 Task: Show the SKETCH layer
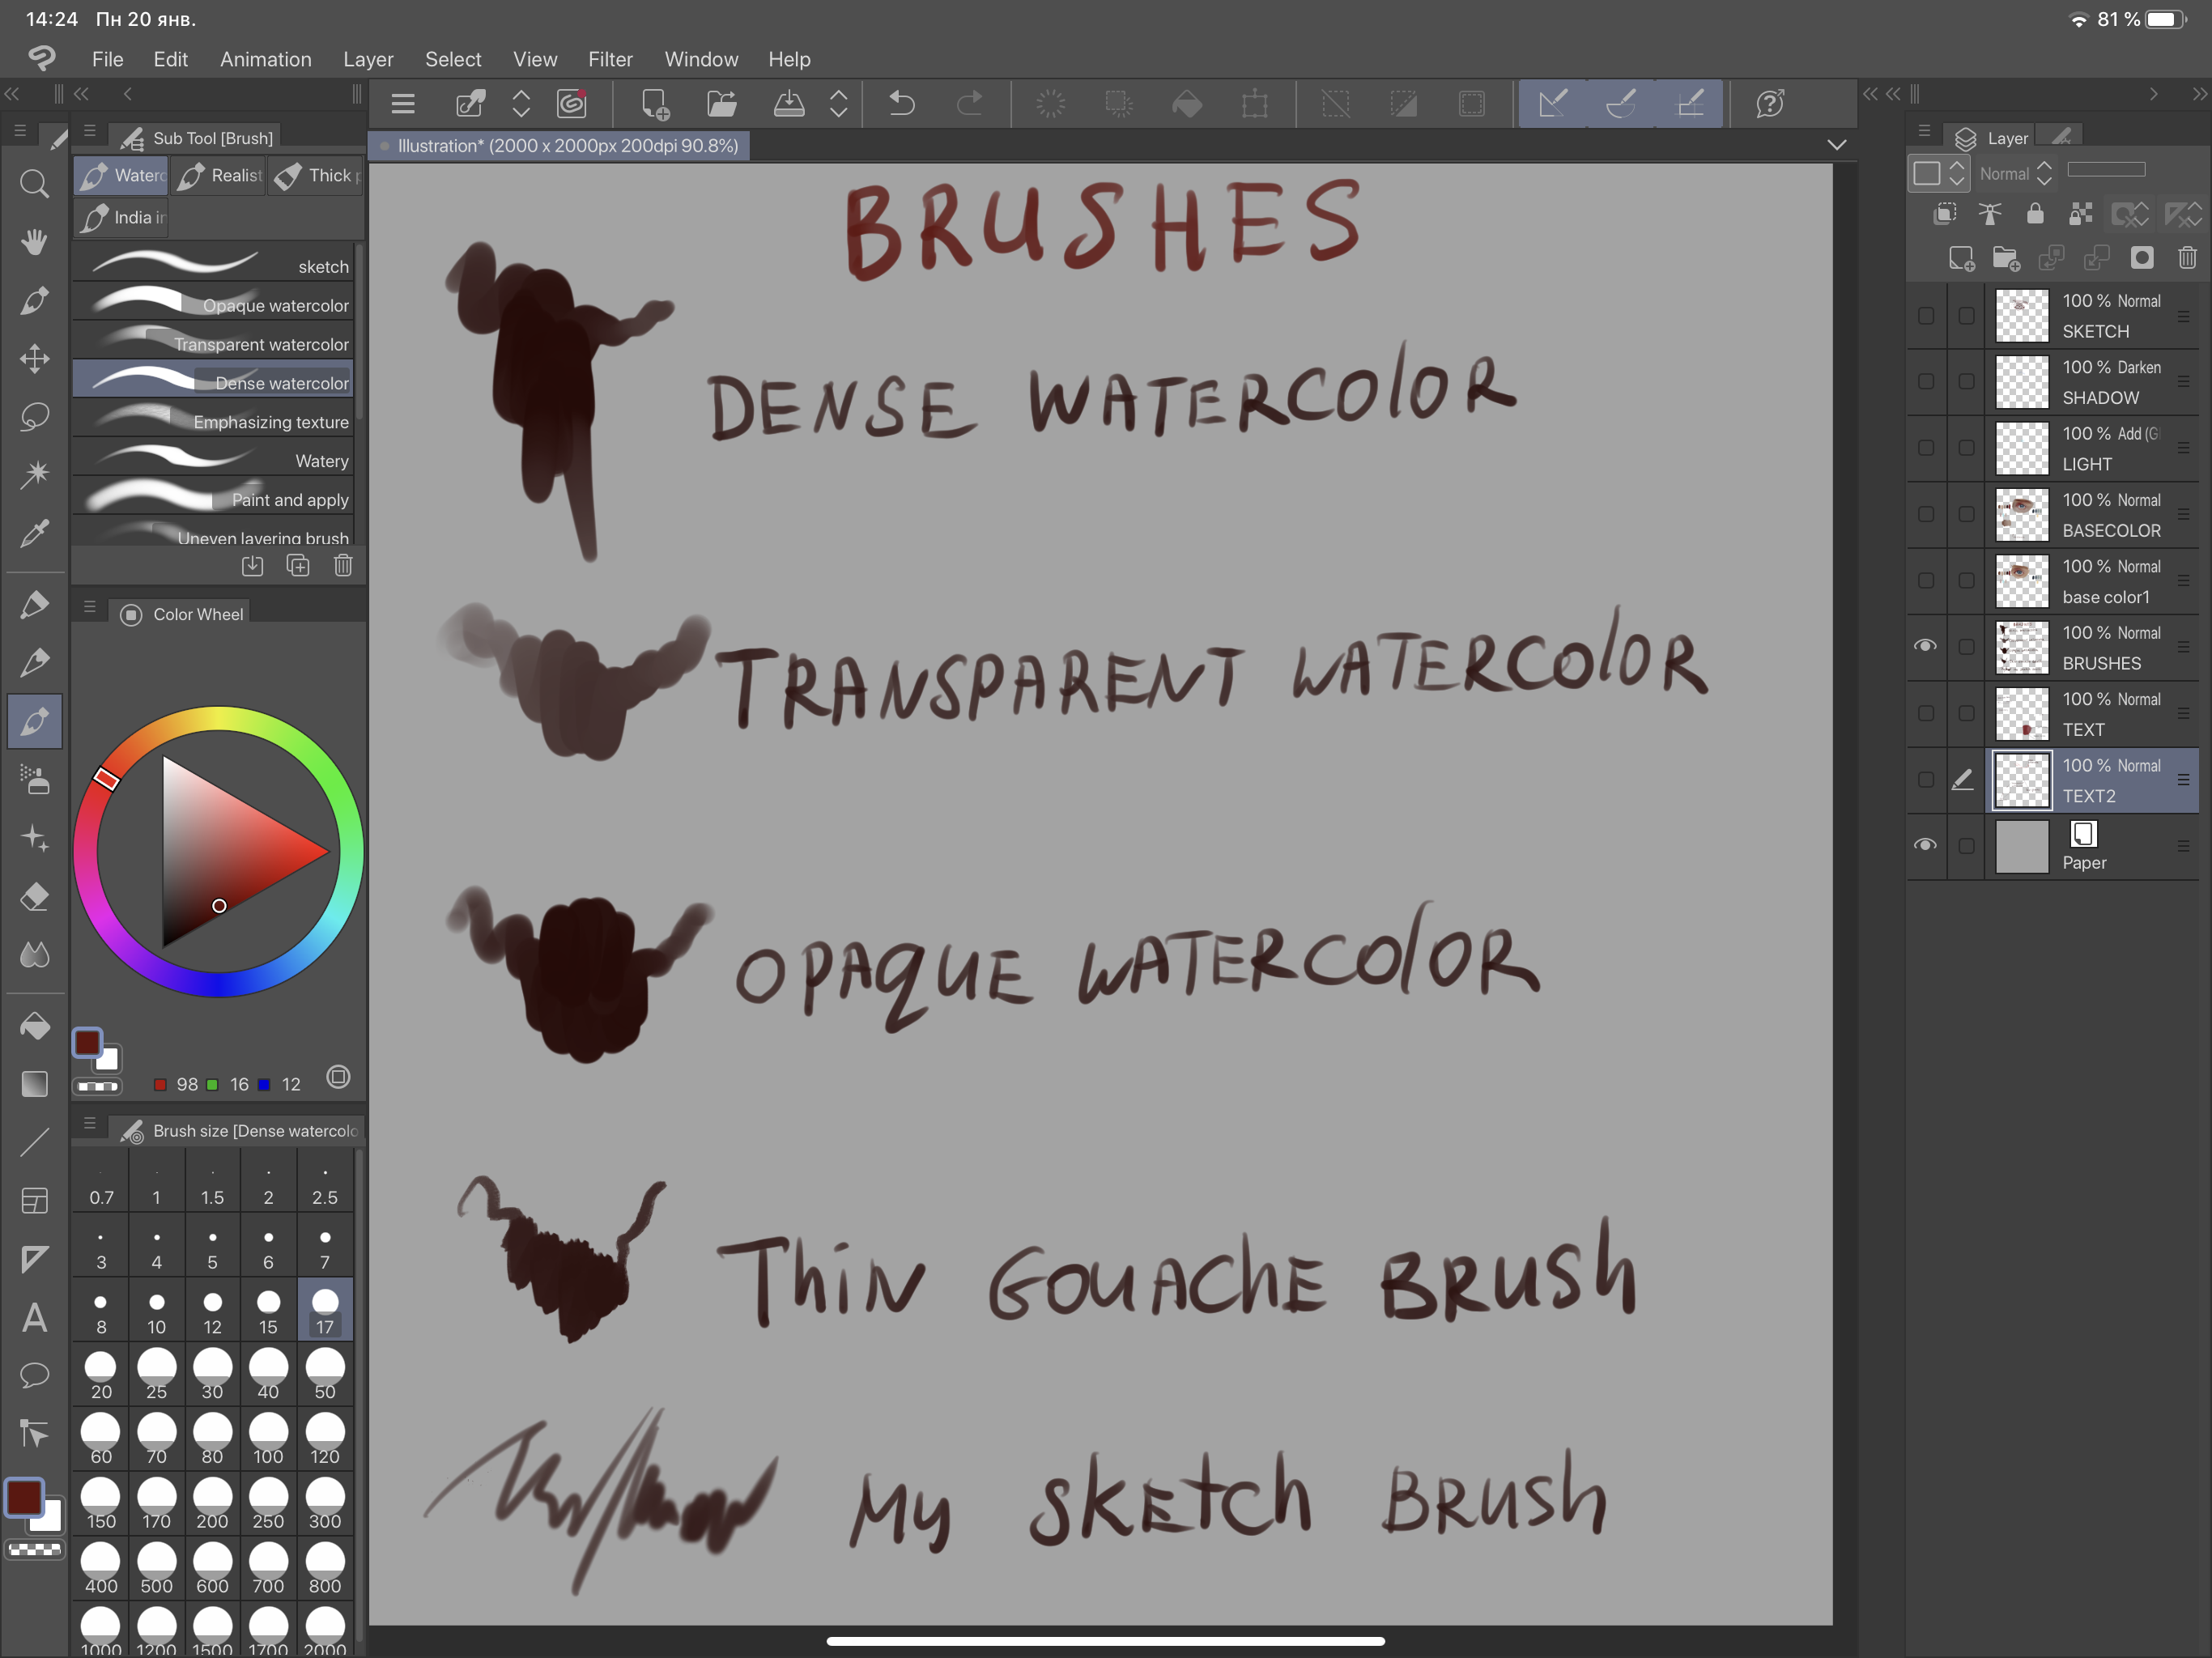1925,316
